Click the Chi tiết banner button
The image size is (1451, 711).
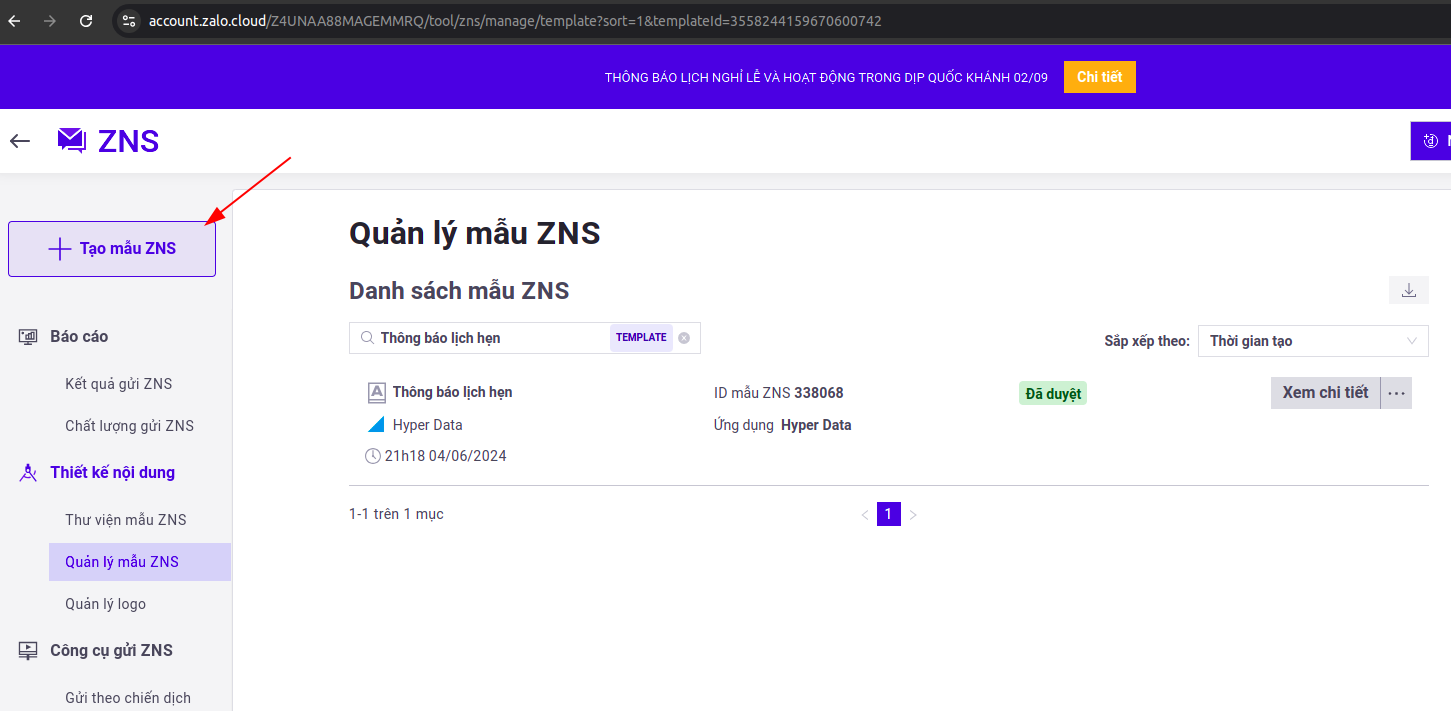click(x=1099, y=77)
